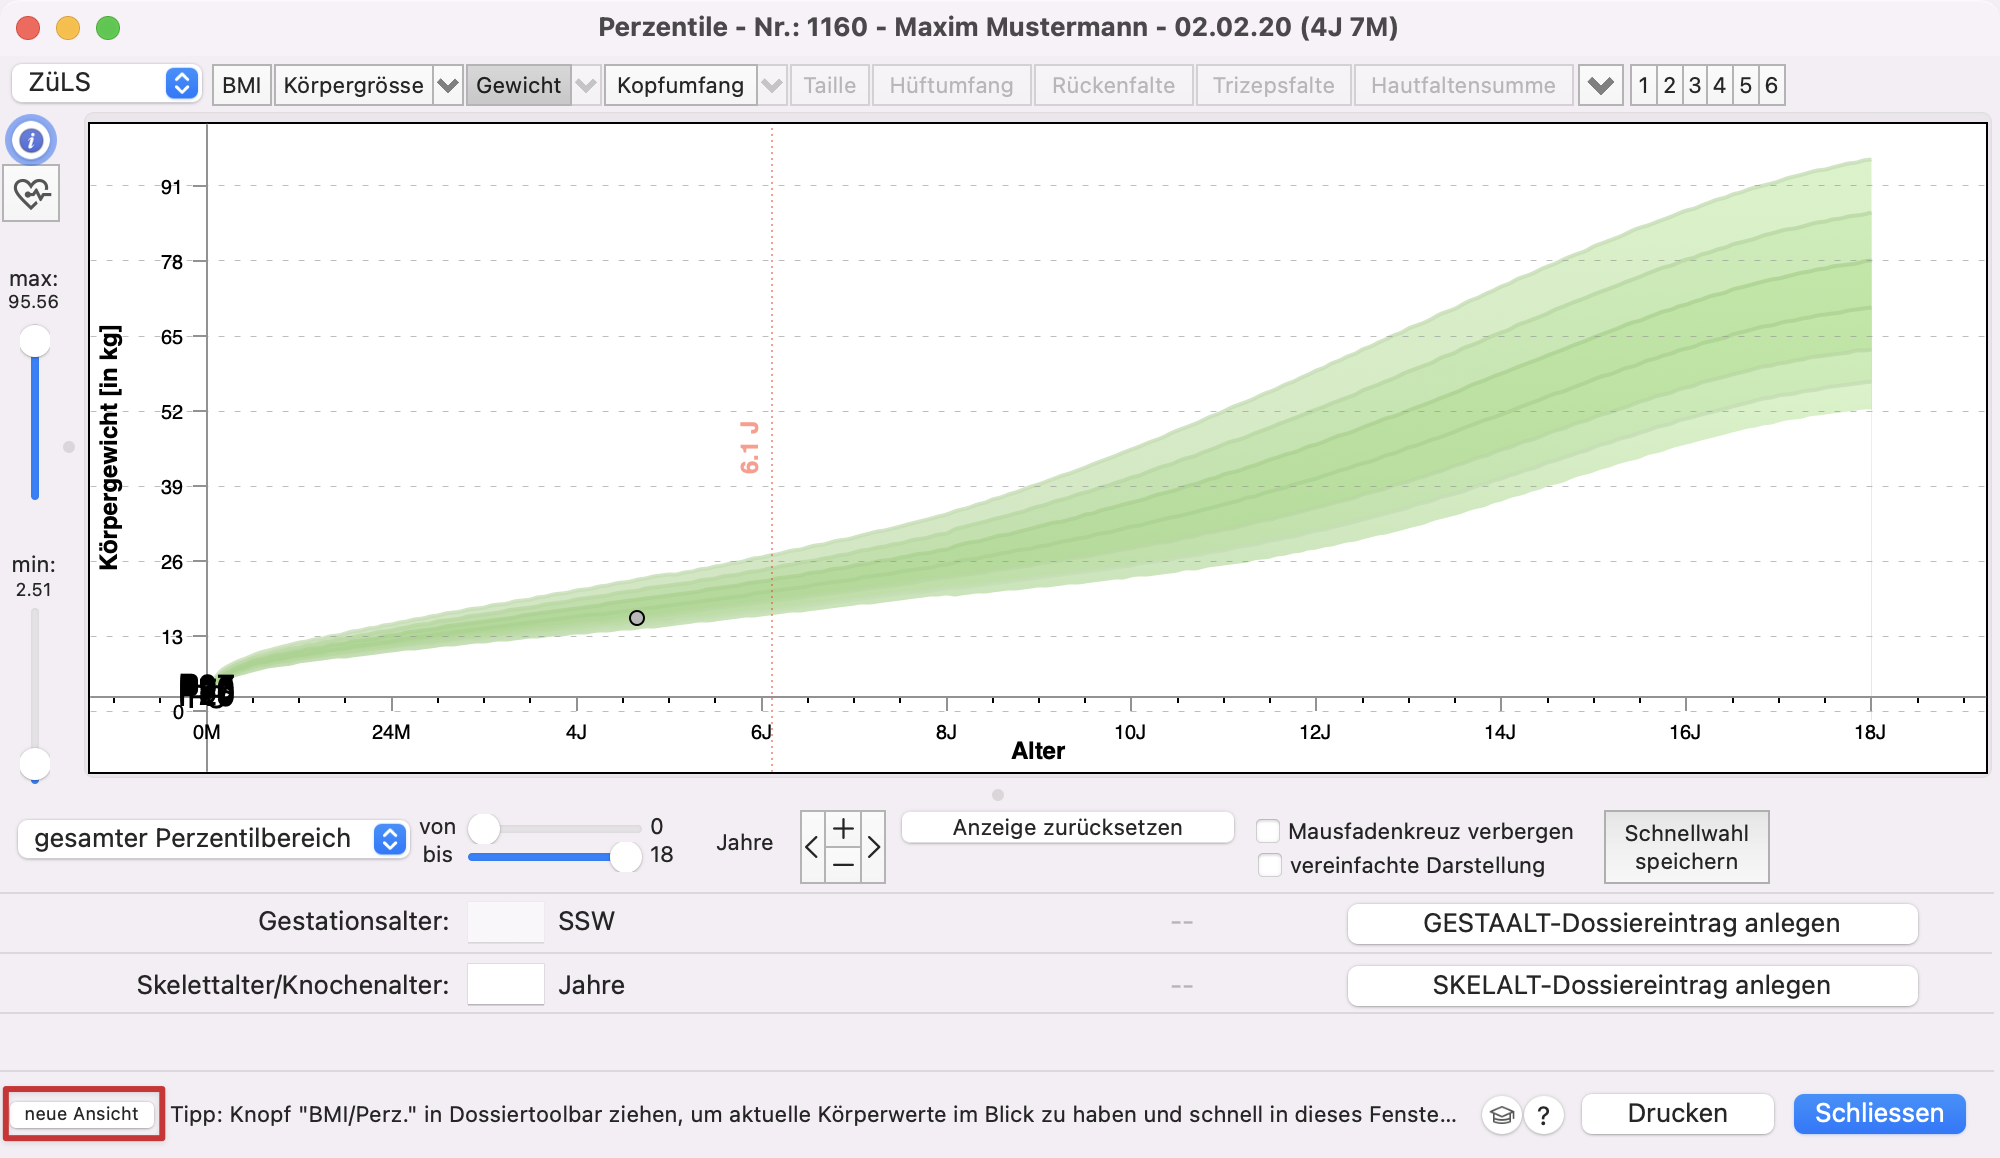The image size is (2000, 1158).
Task: Select the Hüftumfang tab
Action: click(951, 85)
